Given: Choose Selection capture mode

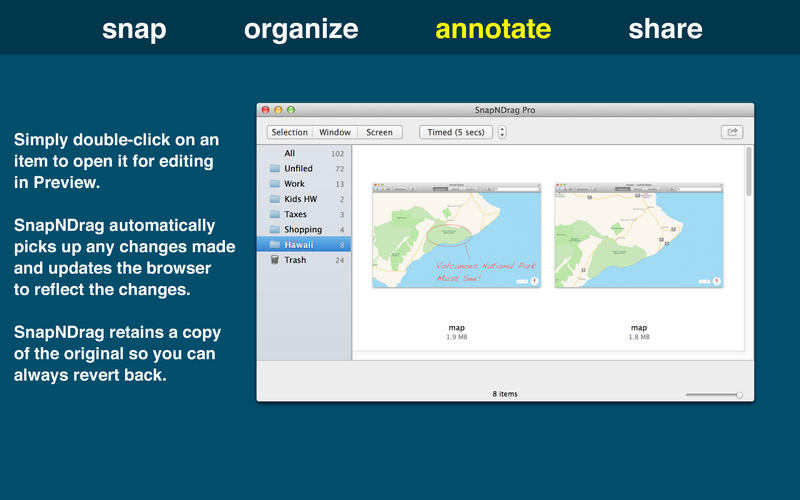Looking at the screenshot, I should click(289, 132).
